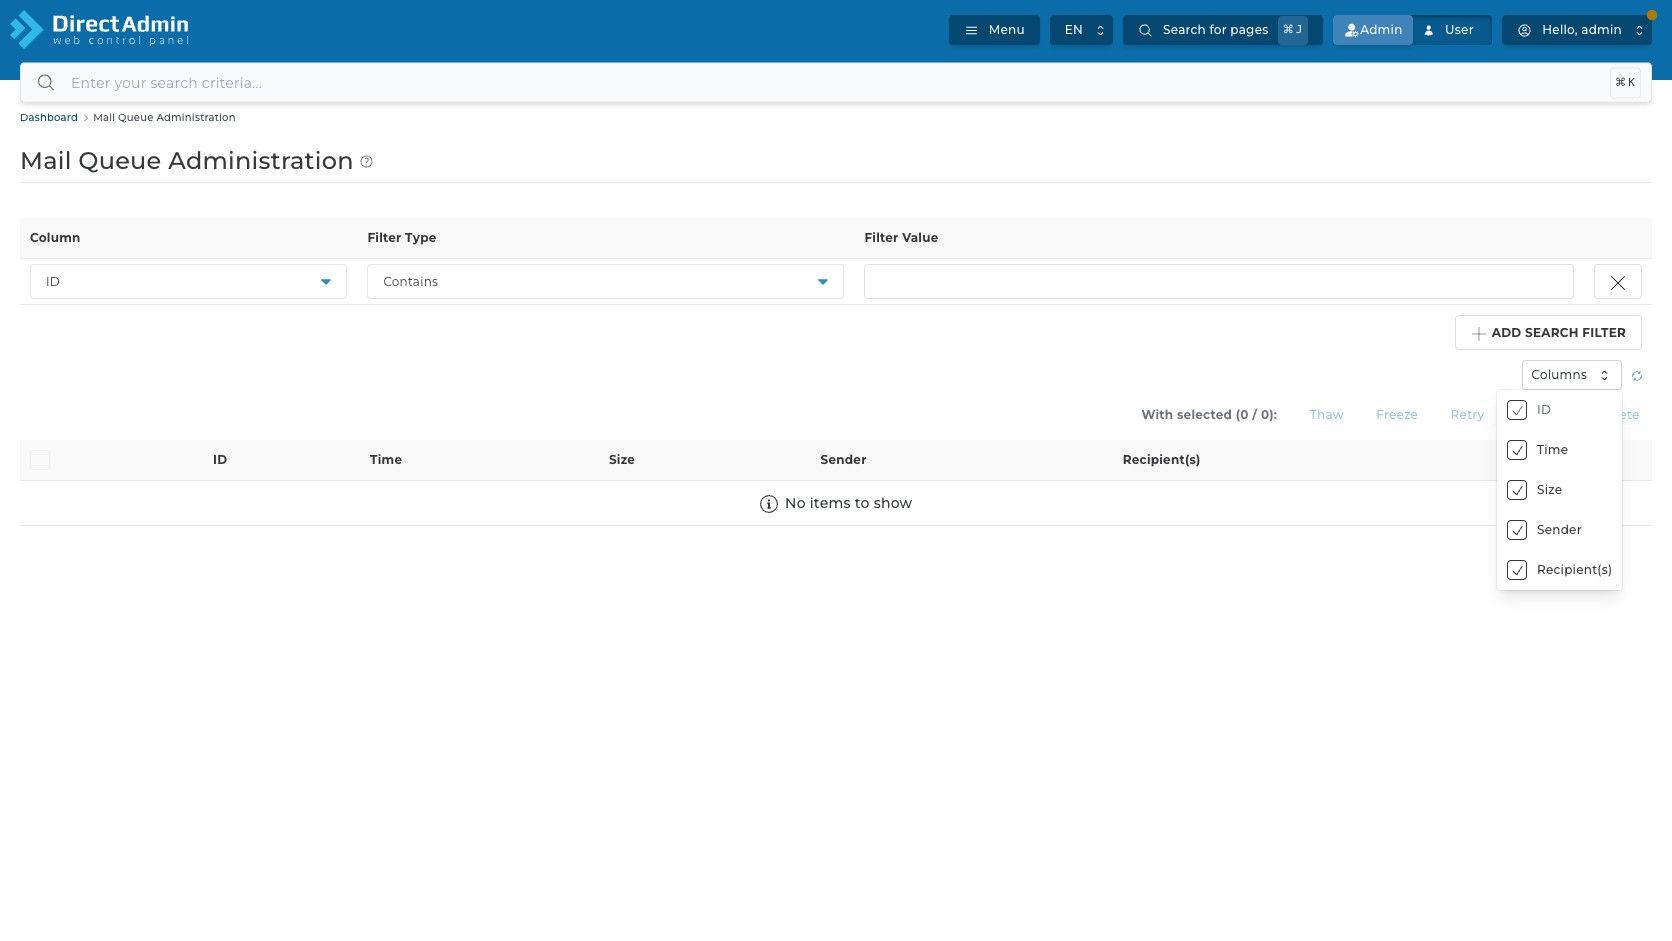Go to Dashboard breadcrumb
The width and height of the screenshot is (1672, 941).
point(49,118)
